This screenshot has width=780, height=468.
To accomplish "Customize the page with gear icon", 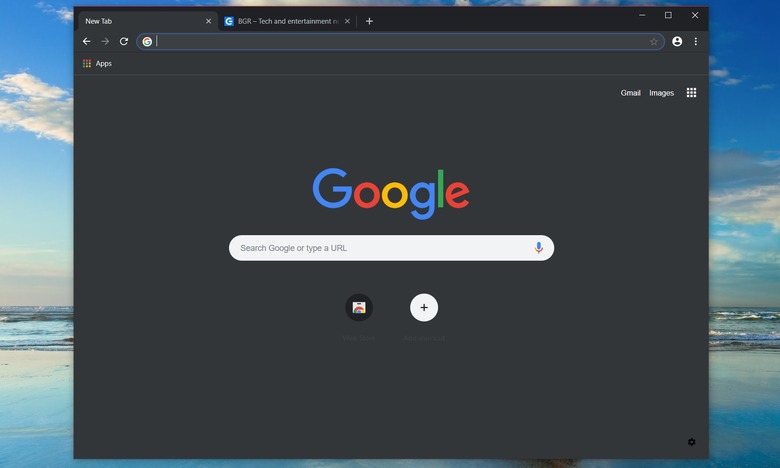I will (691, 442).
